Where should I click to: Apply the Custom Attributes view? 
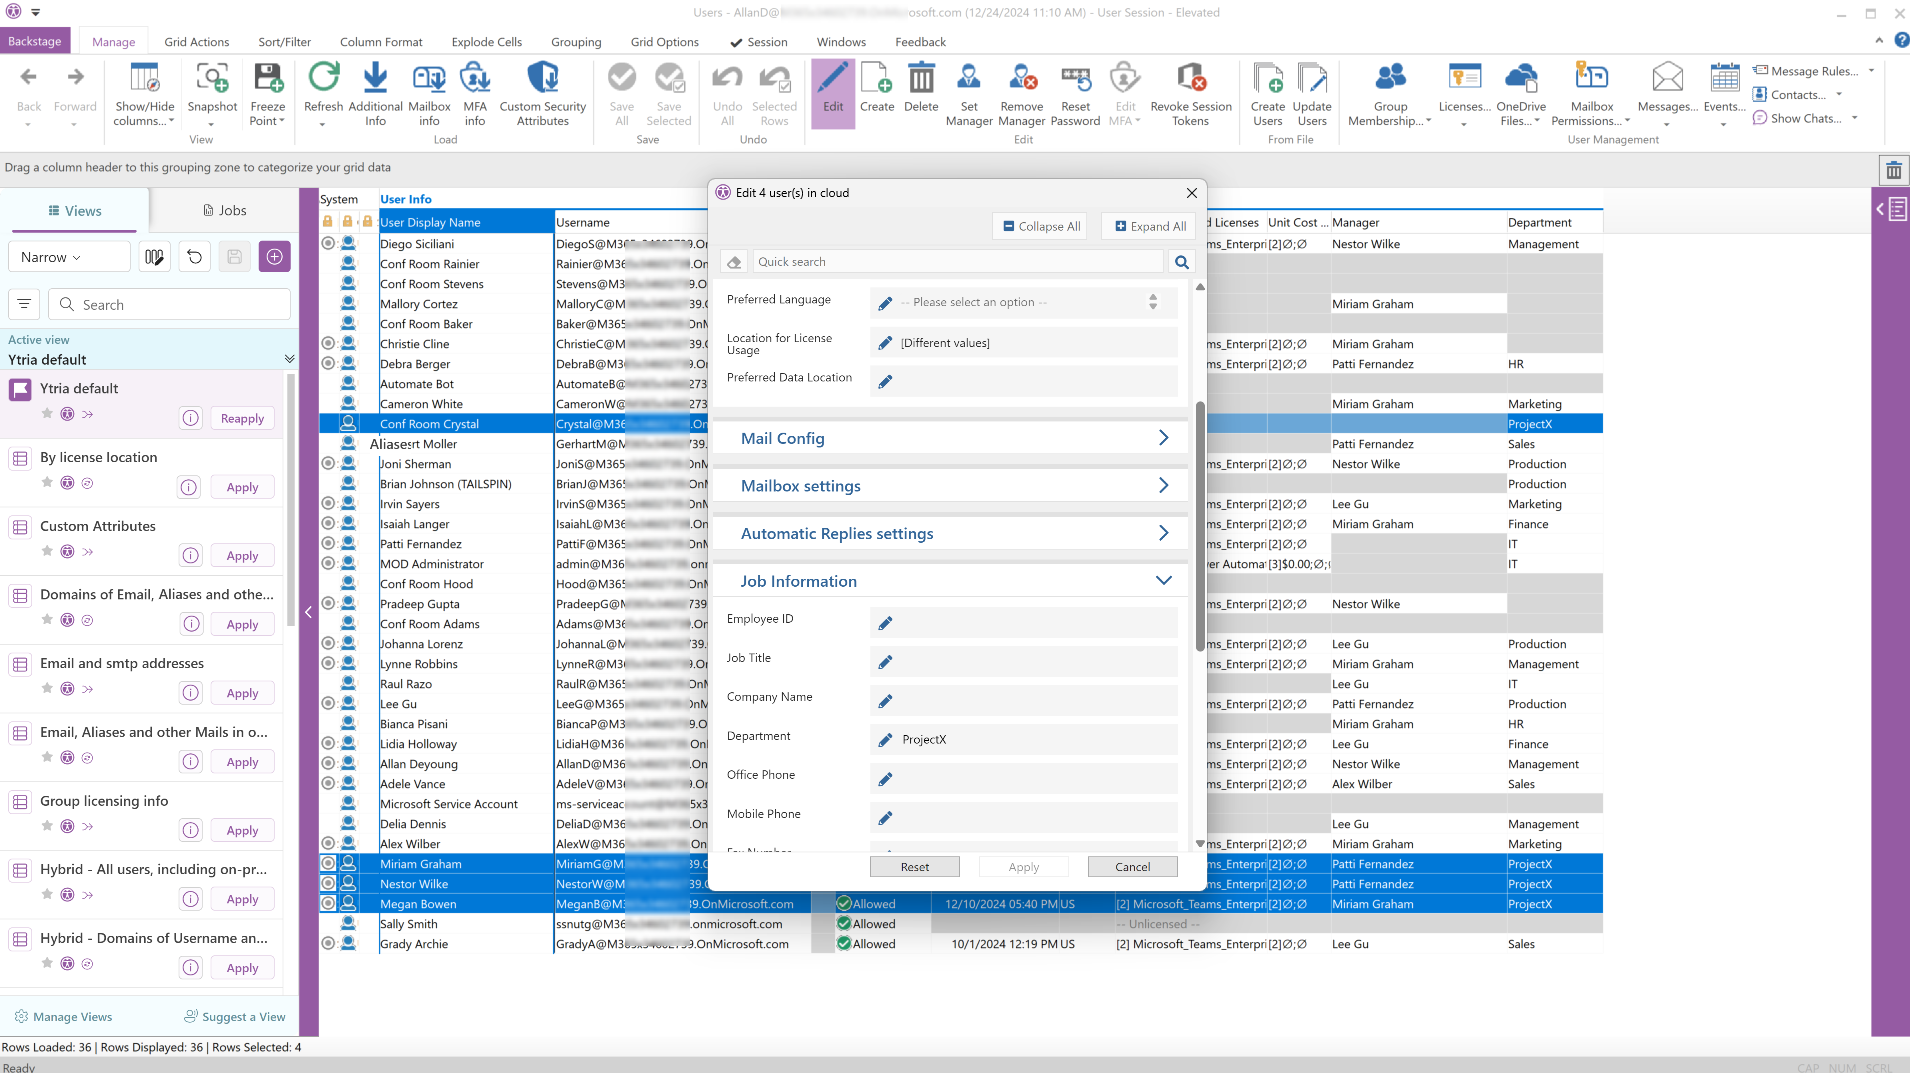(242, 556)
